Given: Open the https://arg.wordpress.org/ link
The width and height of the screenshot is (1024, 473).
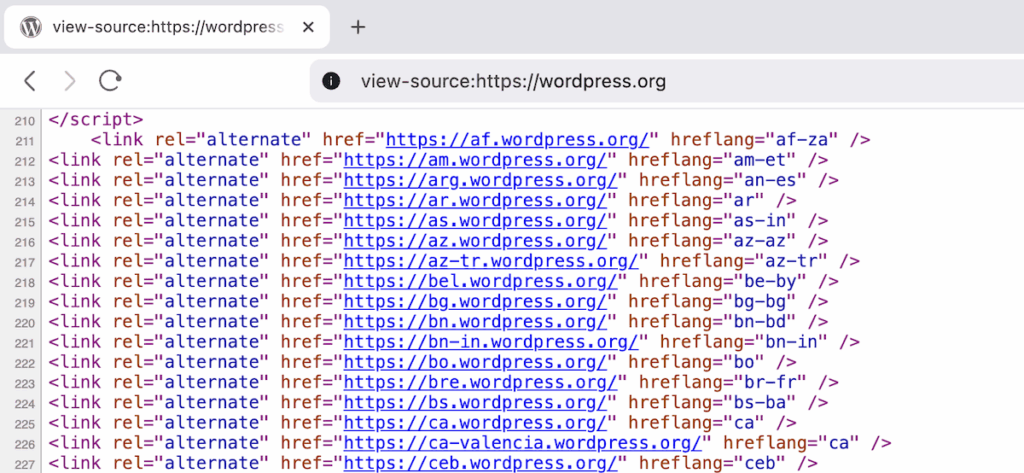Looking at the screenshot, I should tap(481, 180).
